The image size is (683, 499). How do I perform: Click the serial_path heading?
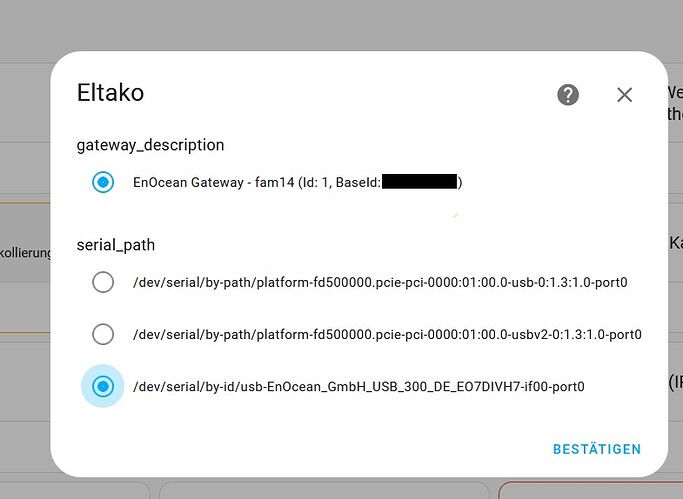[115, 244]
